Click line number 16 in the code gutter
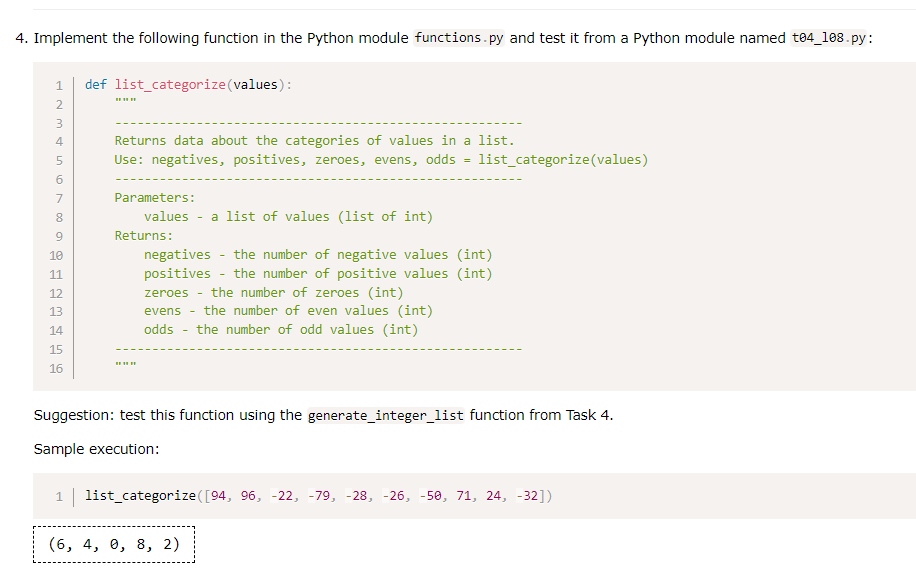The image size is (916, 573). [56, 369]
